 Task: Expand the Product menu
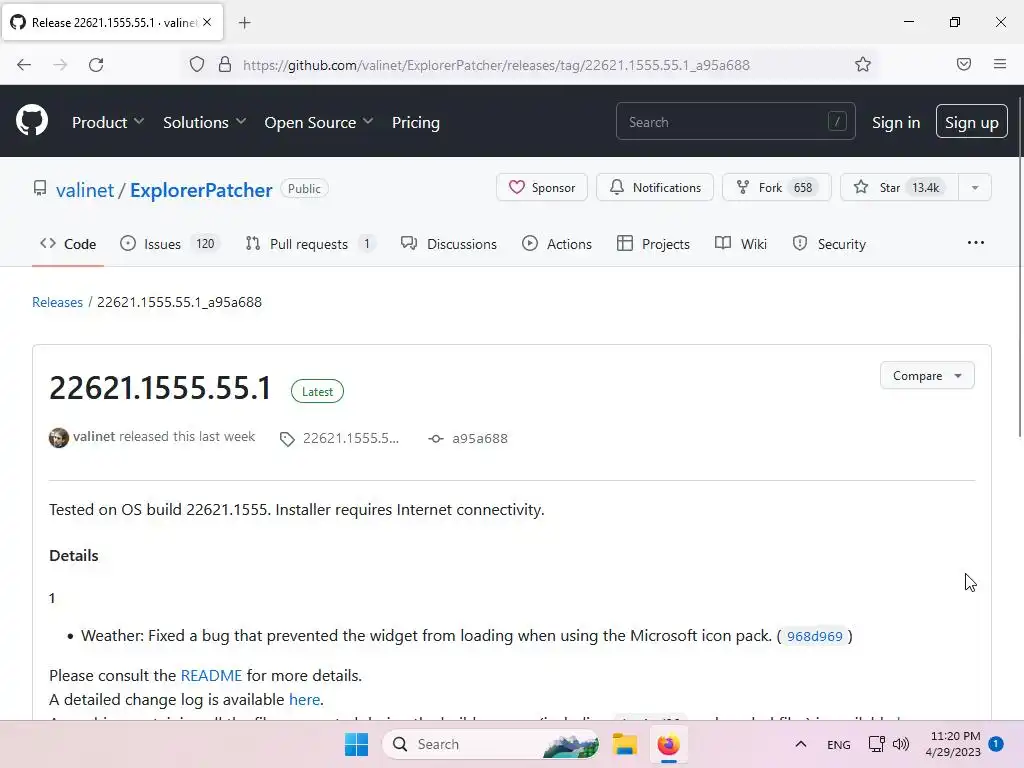tap(108, 122)
